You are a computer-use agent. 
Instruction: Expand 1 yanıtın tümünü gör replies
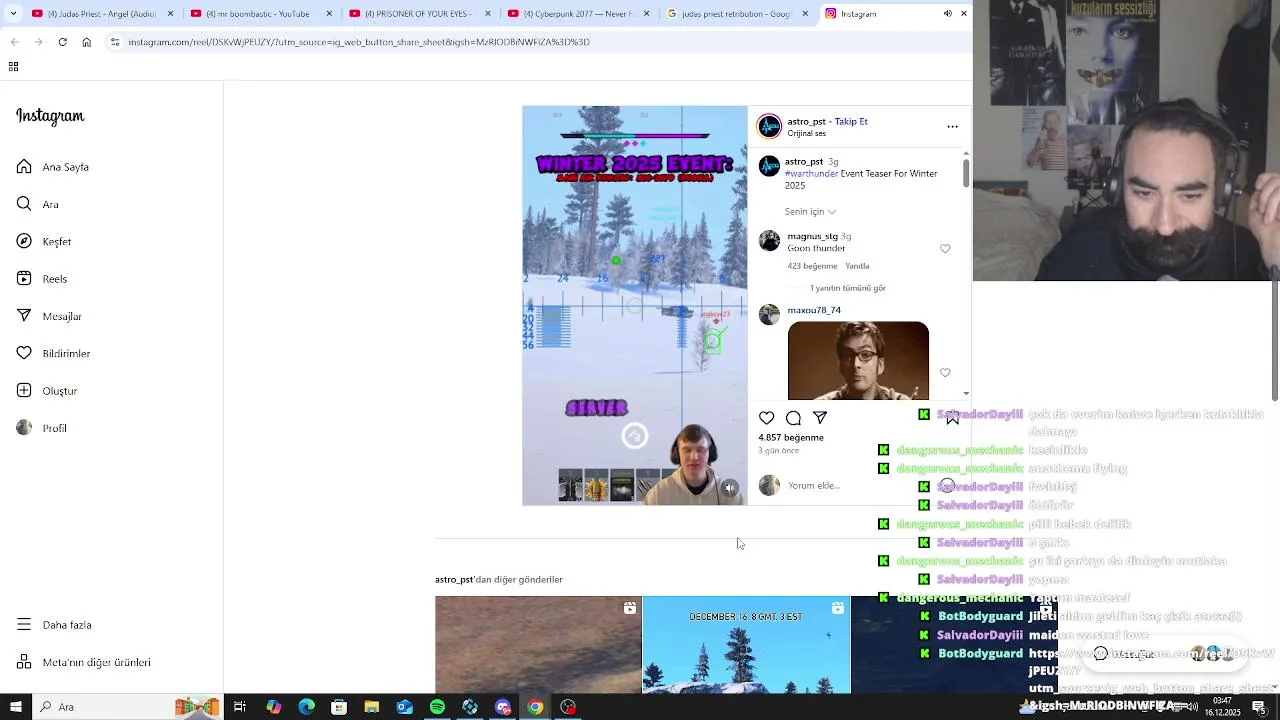pyautogui.click(x=848, y=288)
